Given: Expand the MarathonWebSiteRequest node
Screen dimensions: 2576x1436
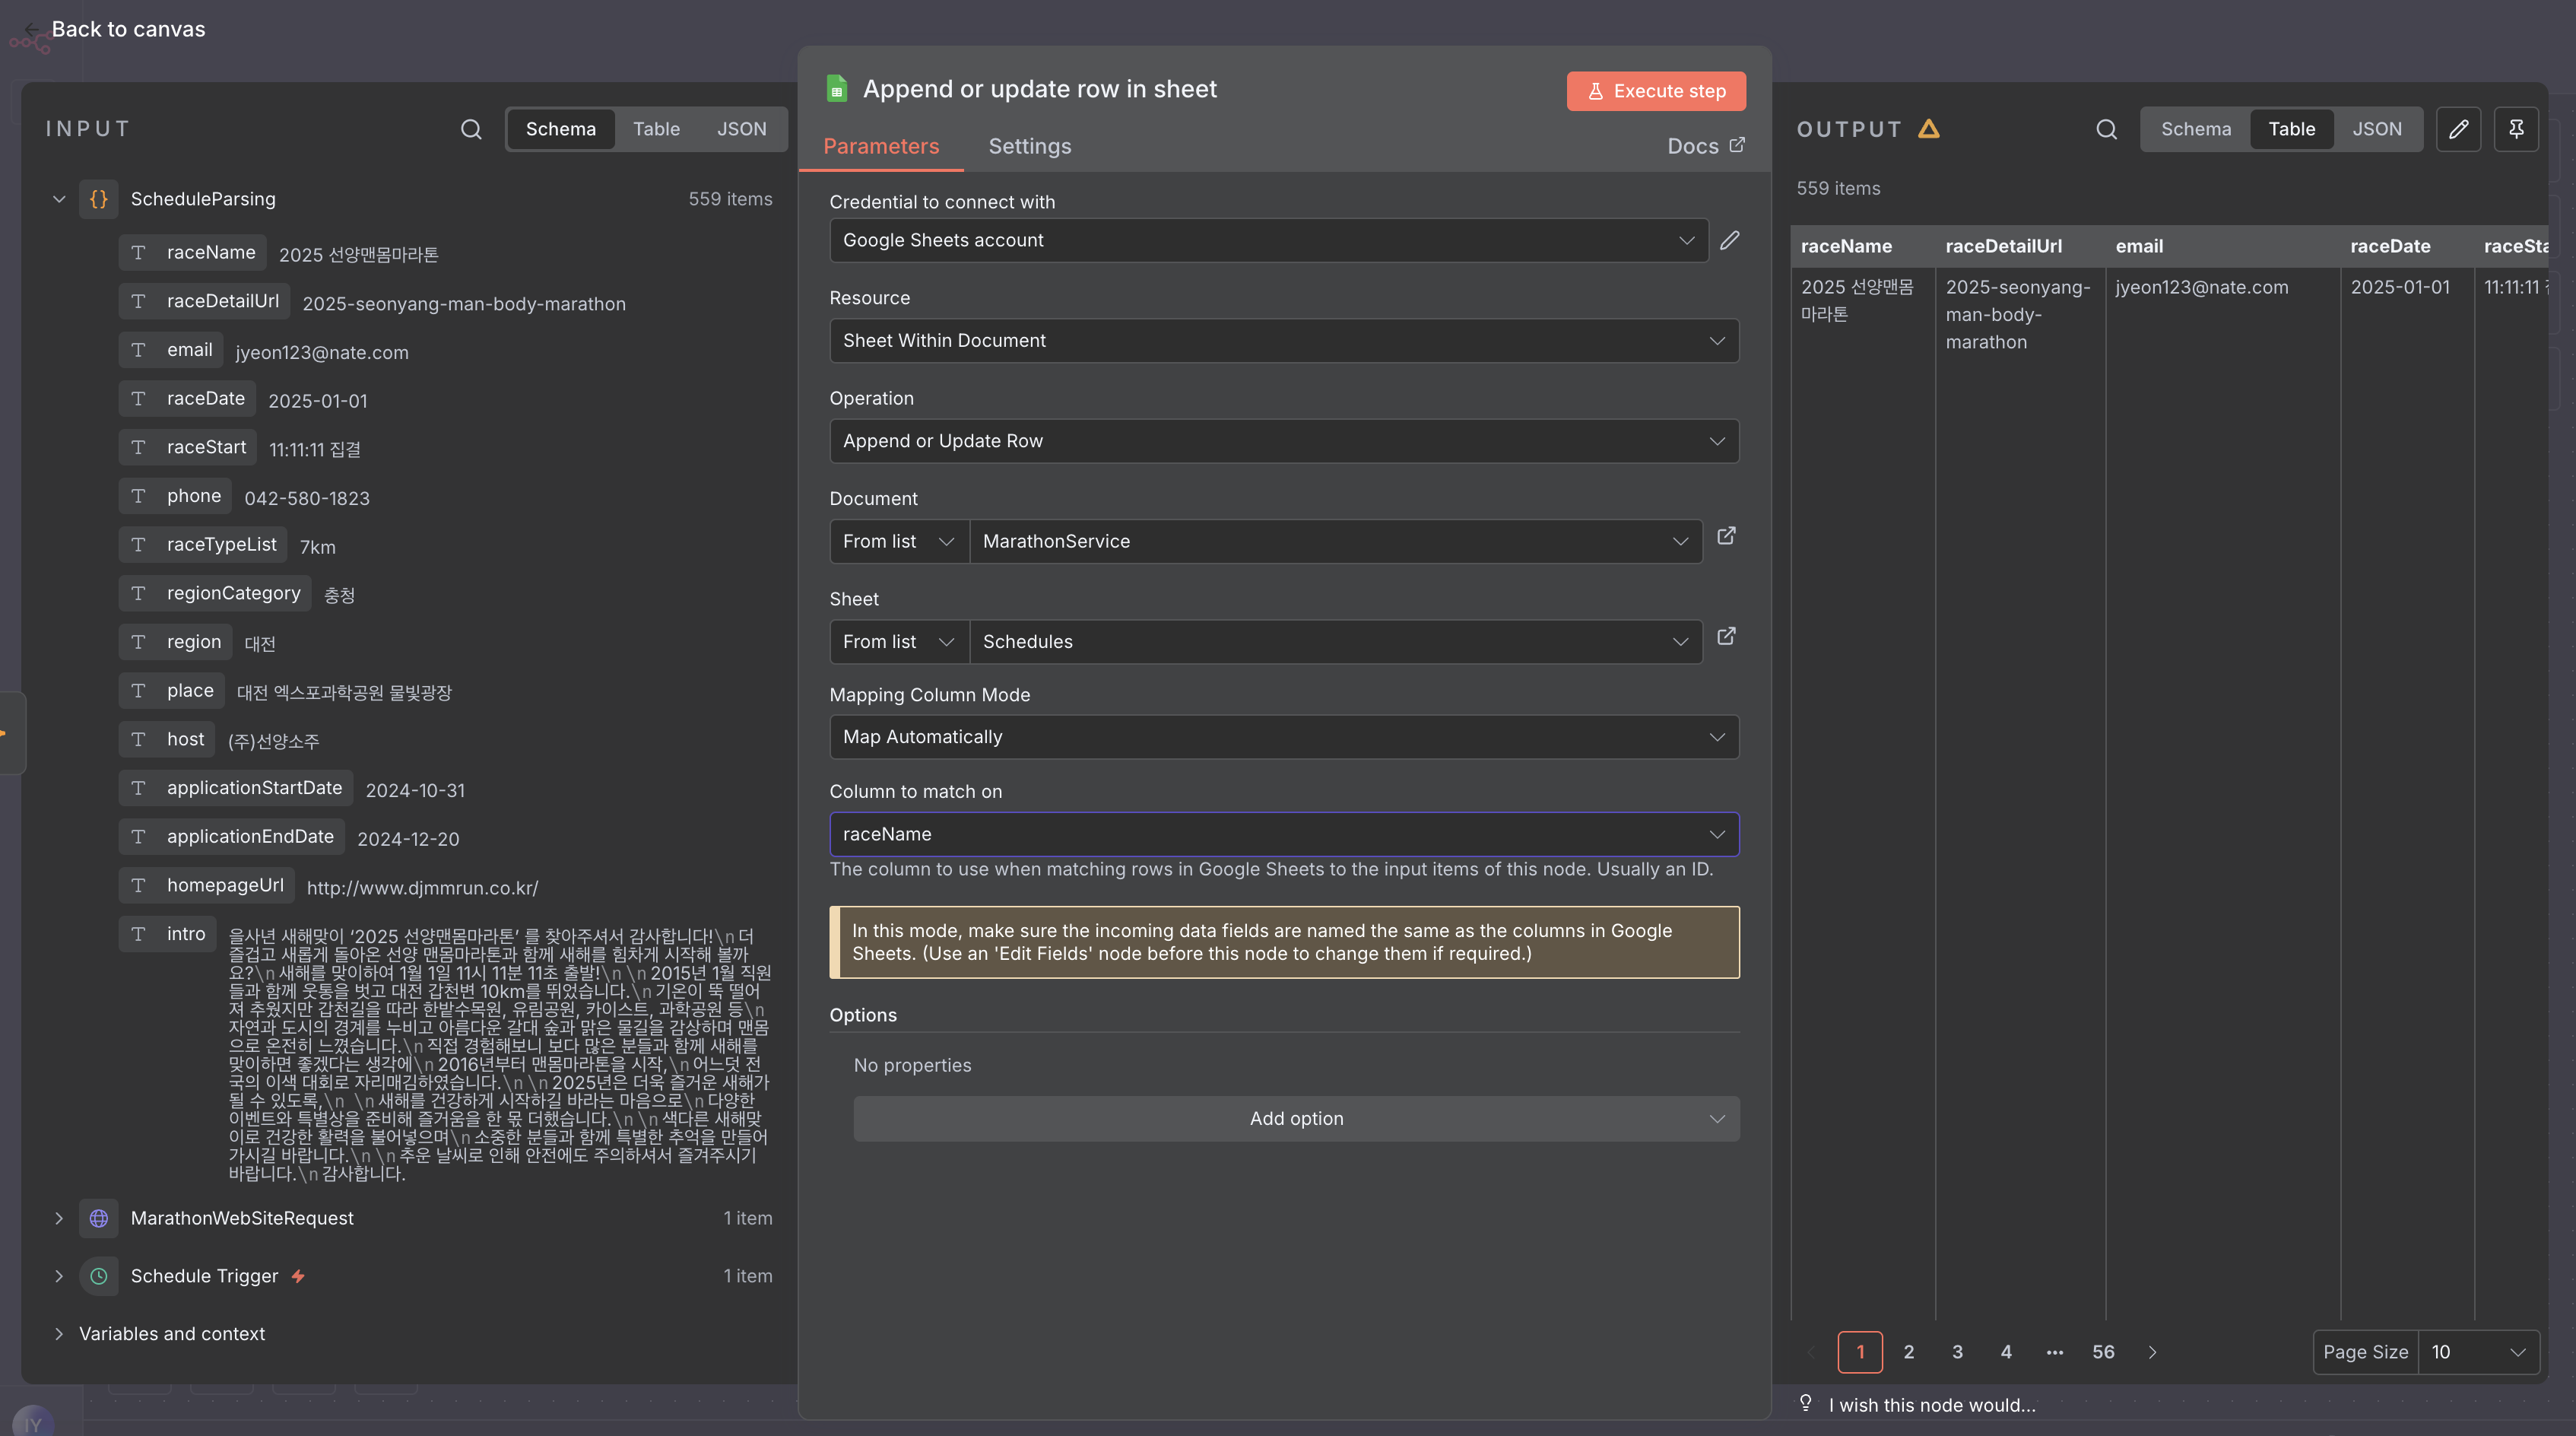Looking at the screenshot, I should (59, 1218).
